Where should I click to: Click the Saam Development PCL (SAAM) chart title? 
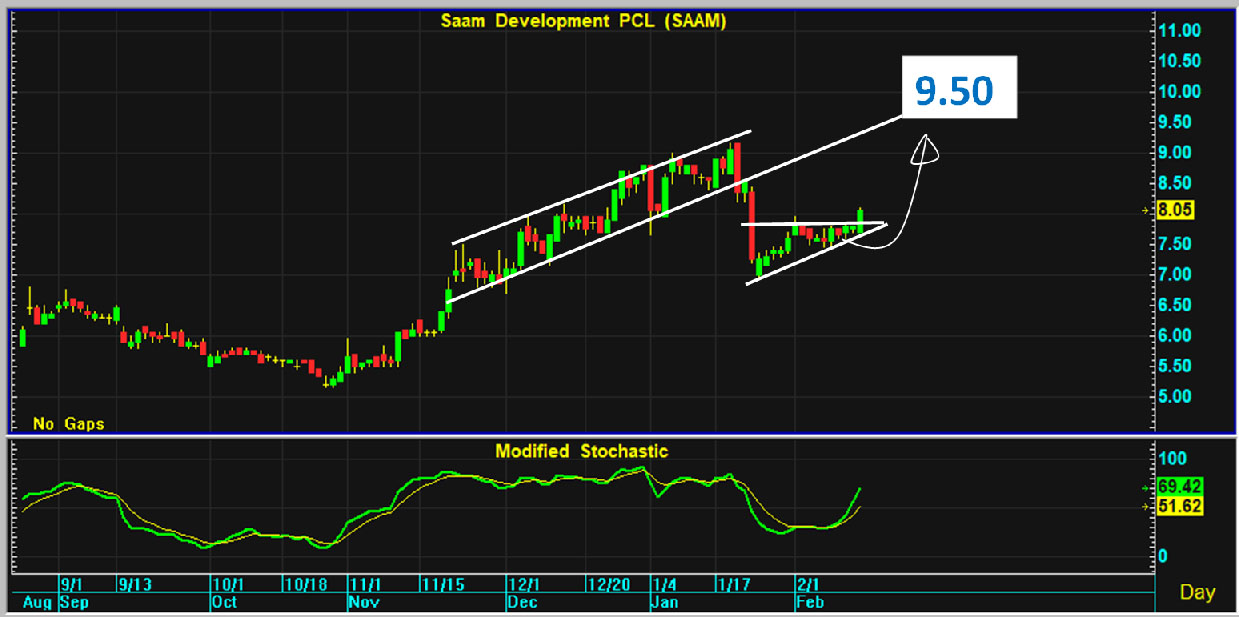coord(583,22)
